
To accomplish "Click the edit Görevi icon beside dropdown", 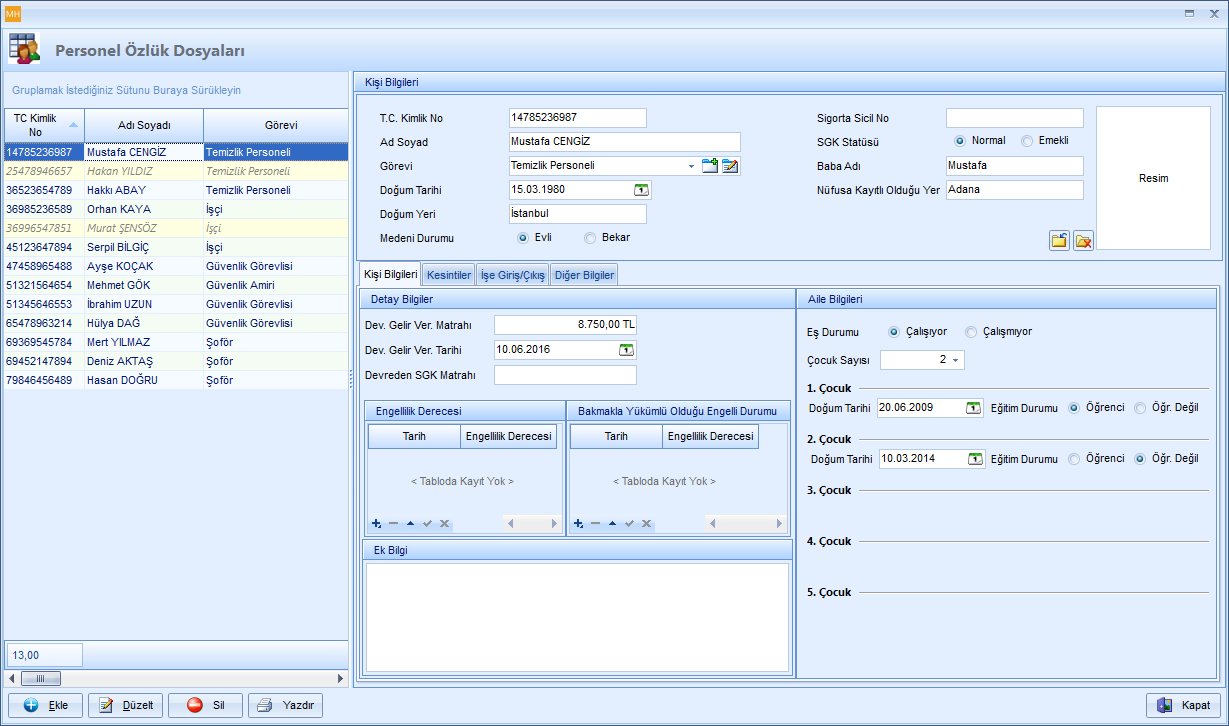I will pyautogui.click(x=730, y=166).
